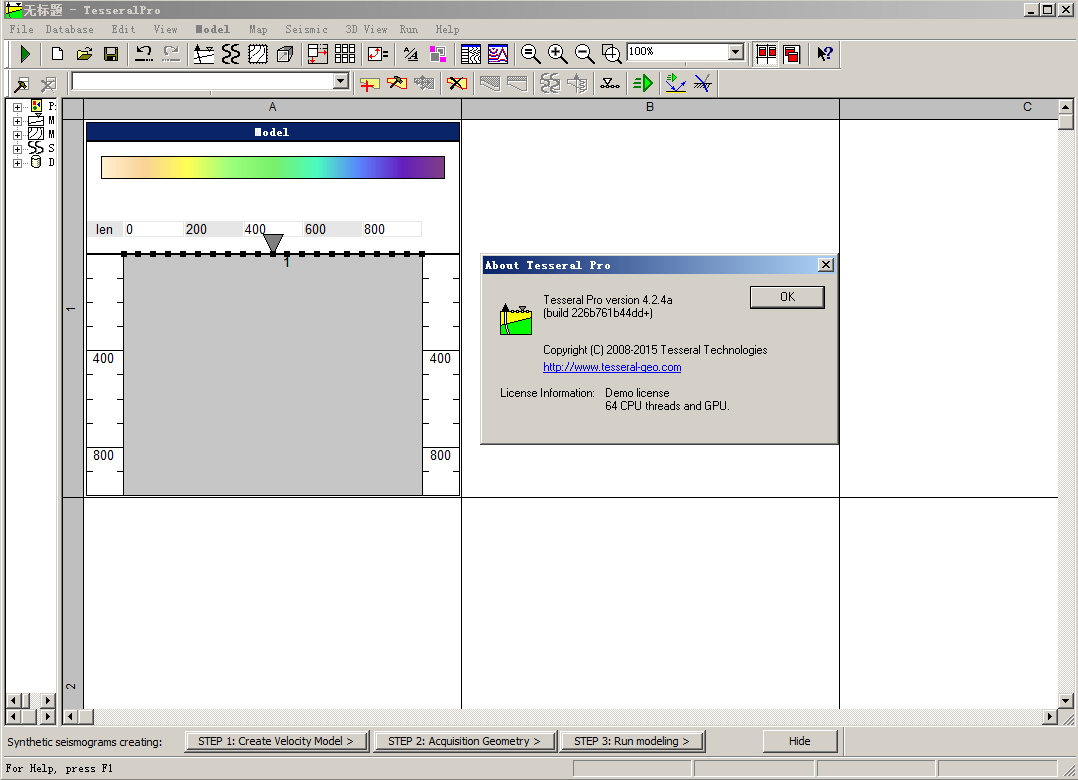1078x780 pixels.
Task: Click OK in the About Tesseral Pro dialog
Action: click(x=787, y=297)
